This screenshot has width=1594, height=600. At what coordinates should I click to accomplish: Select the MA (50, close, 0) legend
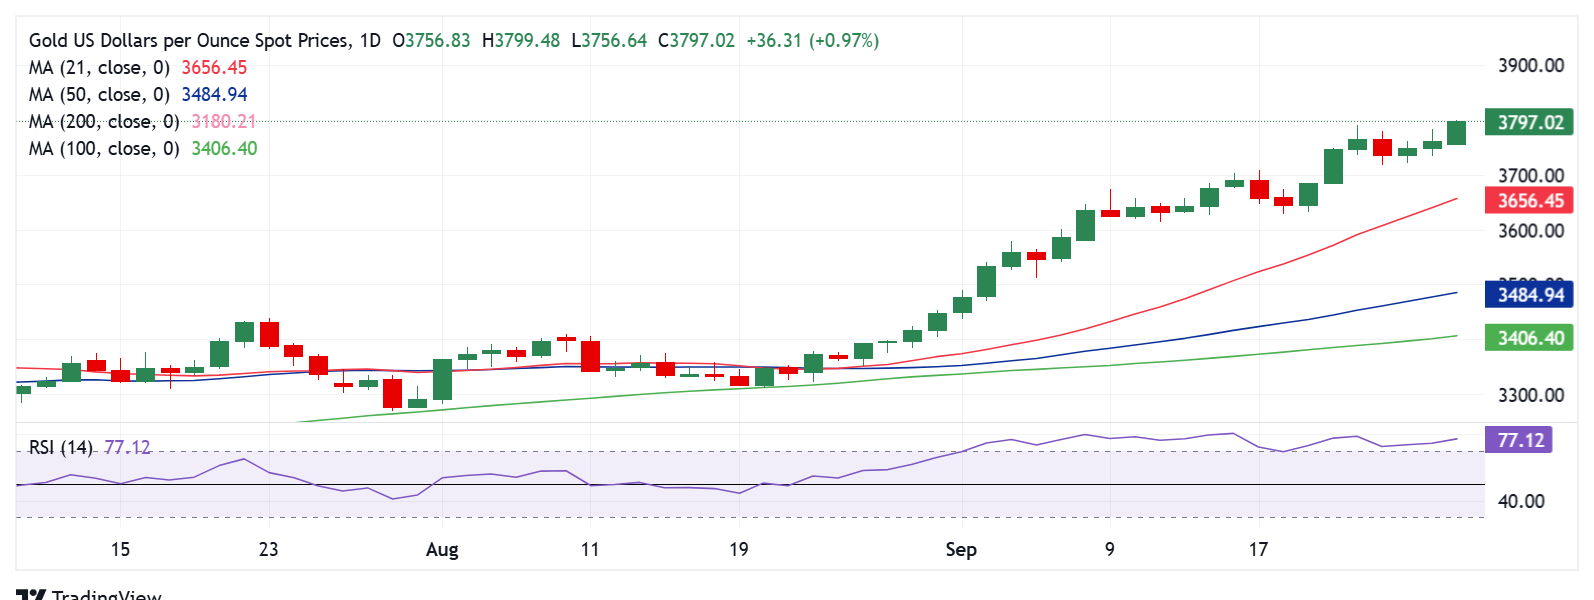(x=99, y=95)
